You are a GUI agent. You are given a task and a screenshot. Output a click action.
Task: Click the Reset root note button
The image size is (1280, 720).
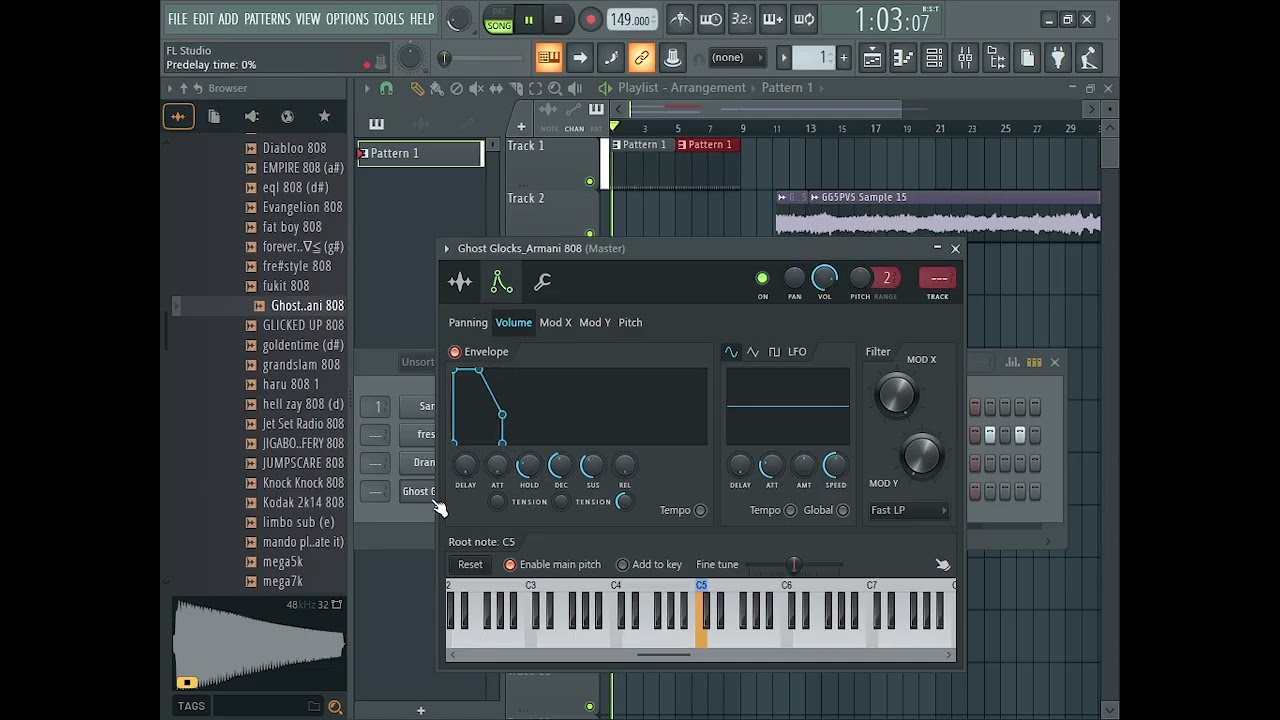470,565
